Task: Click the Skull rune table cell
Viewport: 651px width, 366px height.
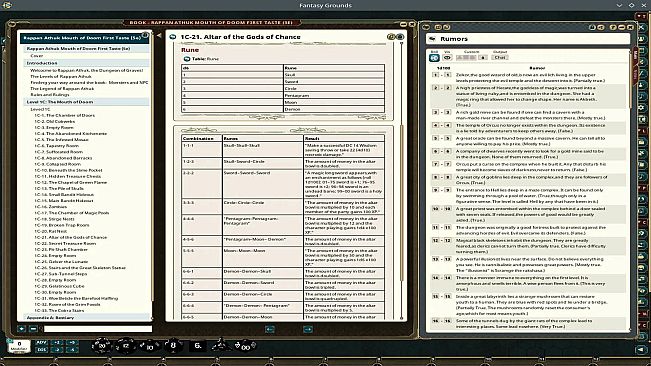Action: (334, 75)
